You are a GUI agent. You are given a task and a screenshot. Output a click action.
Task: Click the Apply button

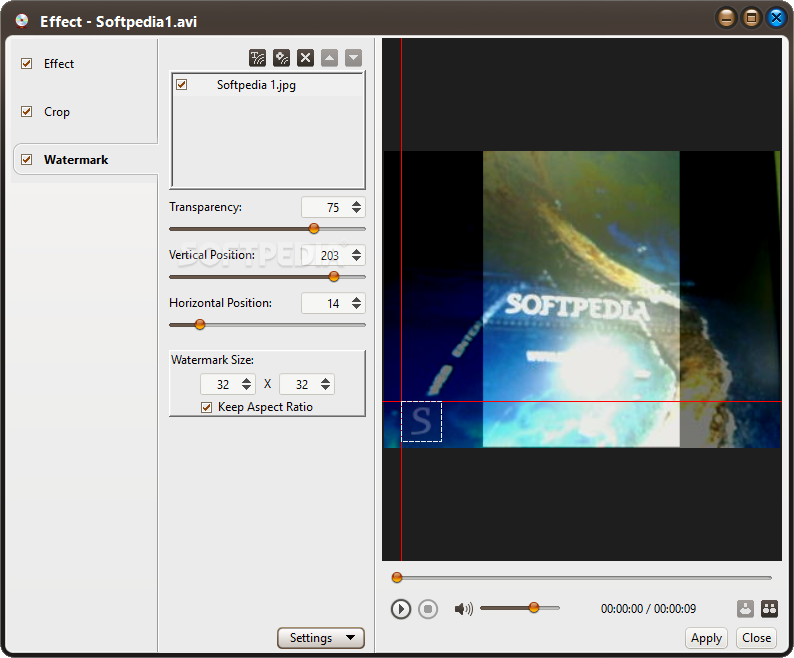coord(706,638)
